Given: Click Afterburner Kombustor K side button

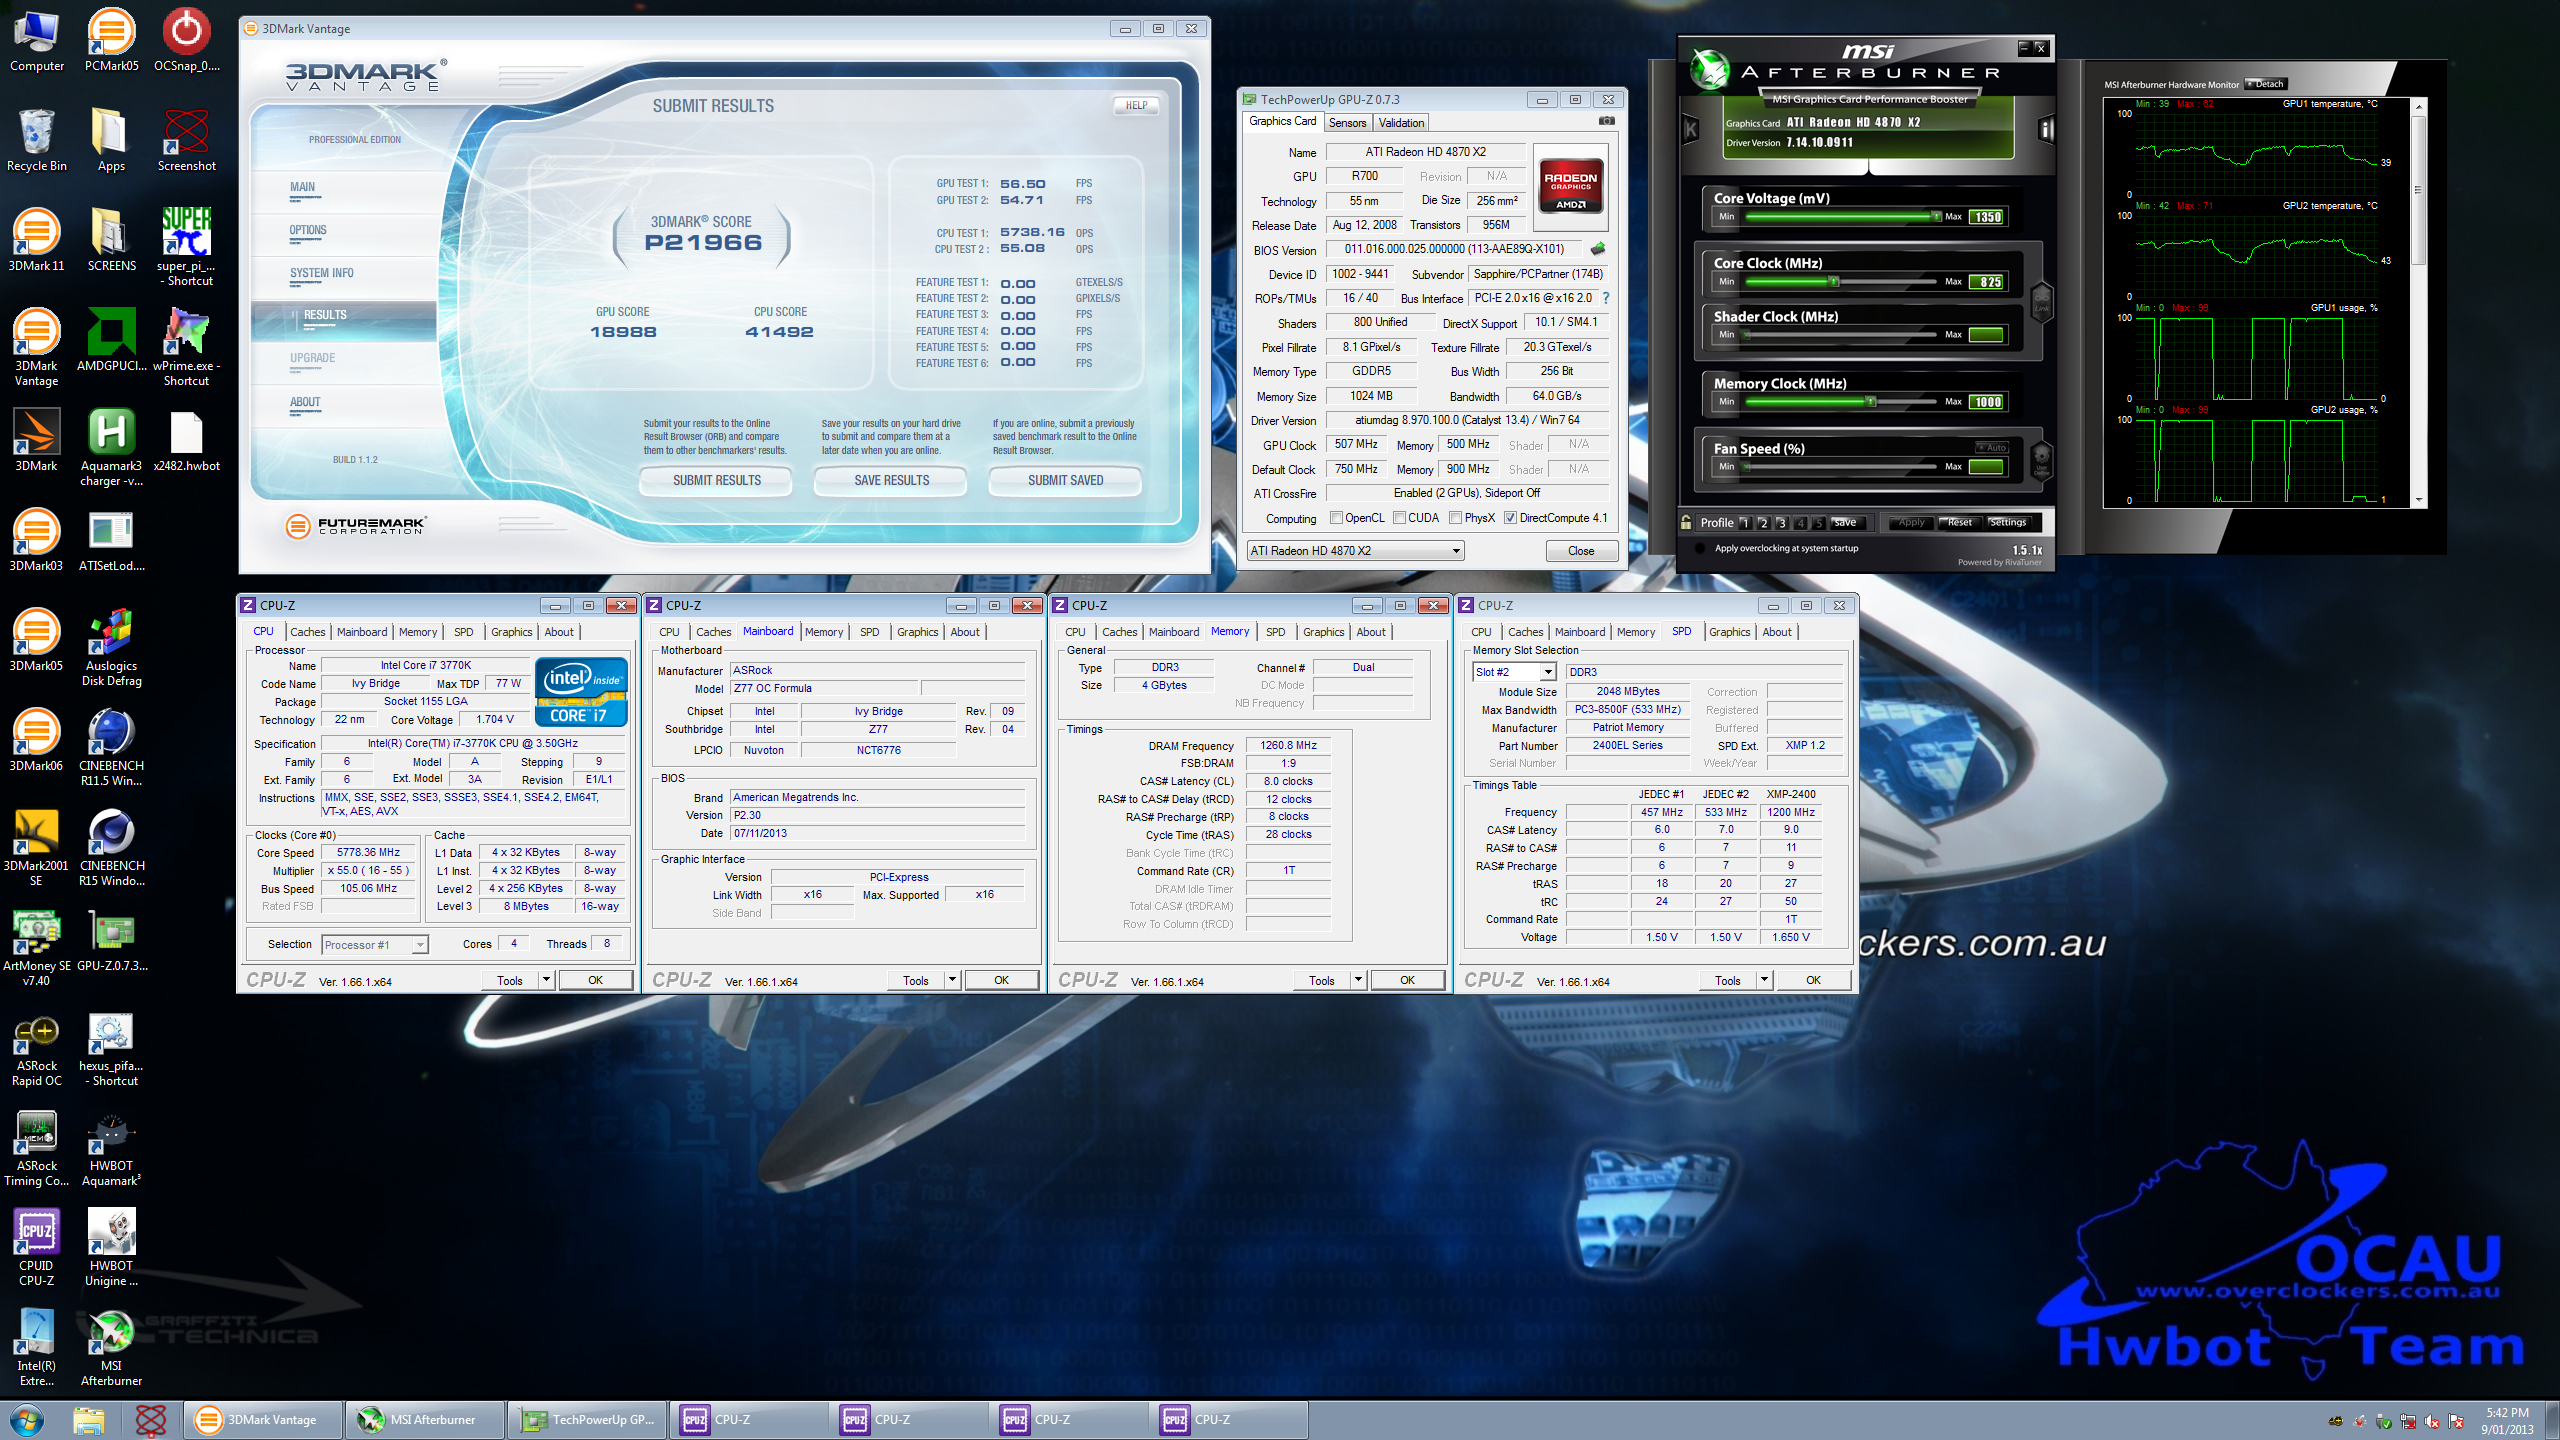Looking at the screenshot, I should click(x=1691, y=128).
